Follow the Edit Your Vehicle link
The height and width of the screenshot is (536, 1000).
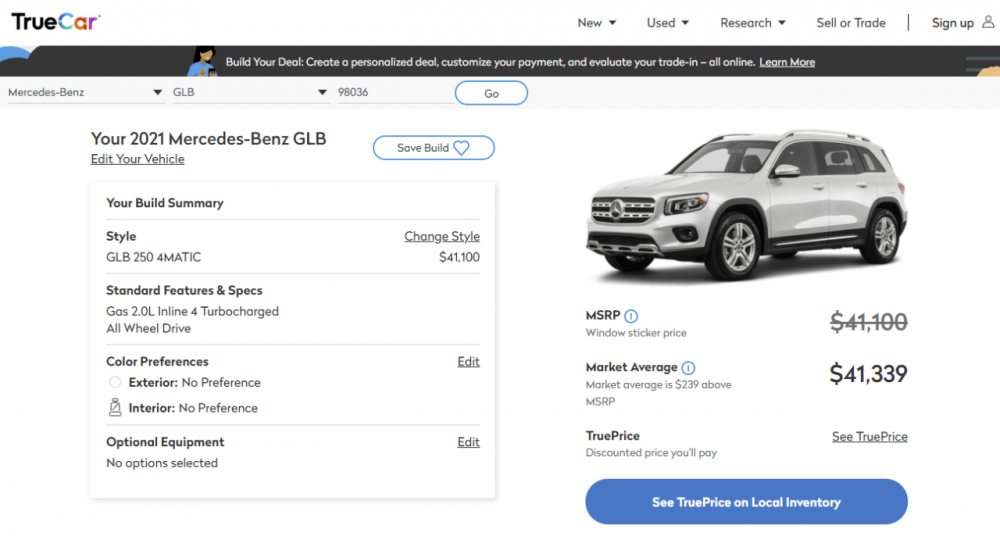pos(137,159)
